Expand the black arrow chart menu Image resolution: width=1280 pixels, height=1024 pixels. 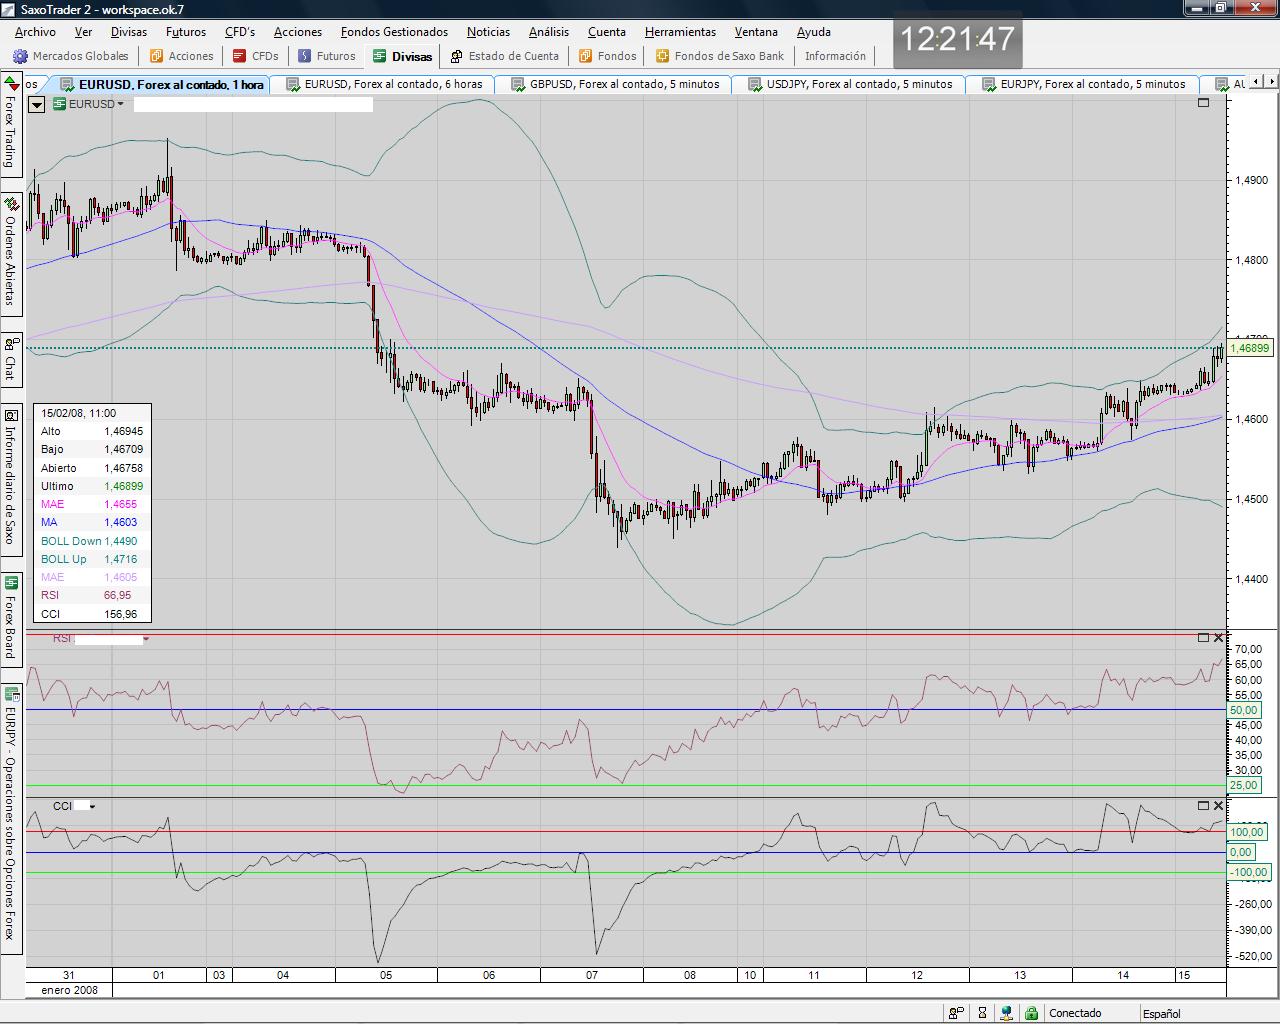pos(37,104)
